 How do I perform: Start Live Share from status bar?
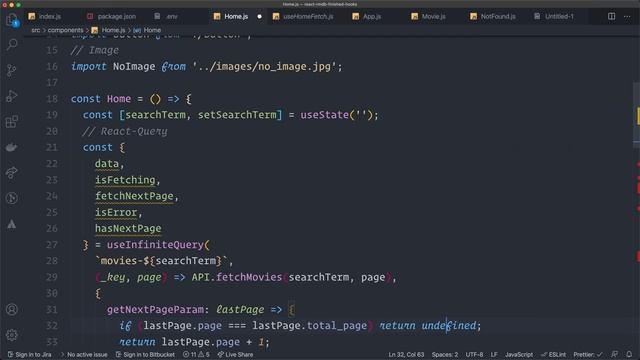click(x=236, y=354)
